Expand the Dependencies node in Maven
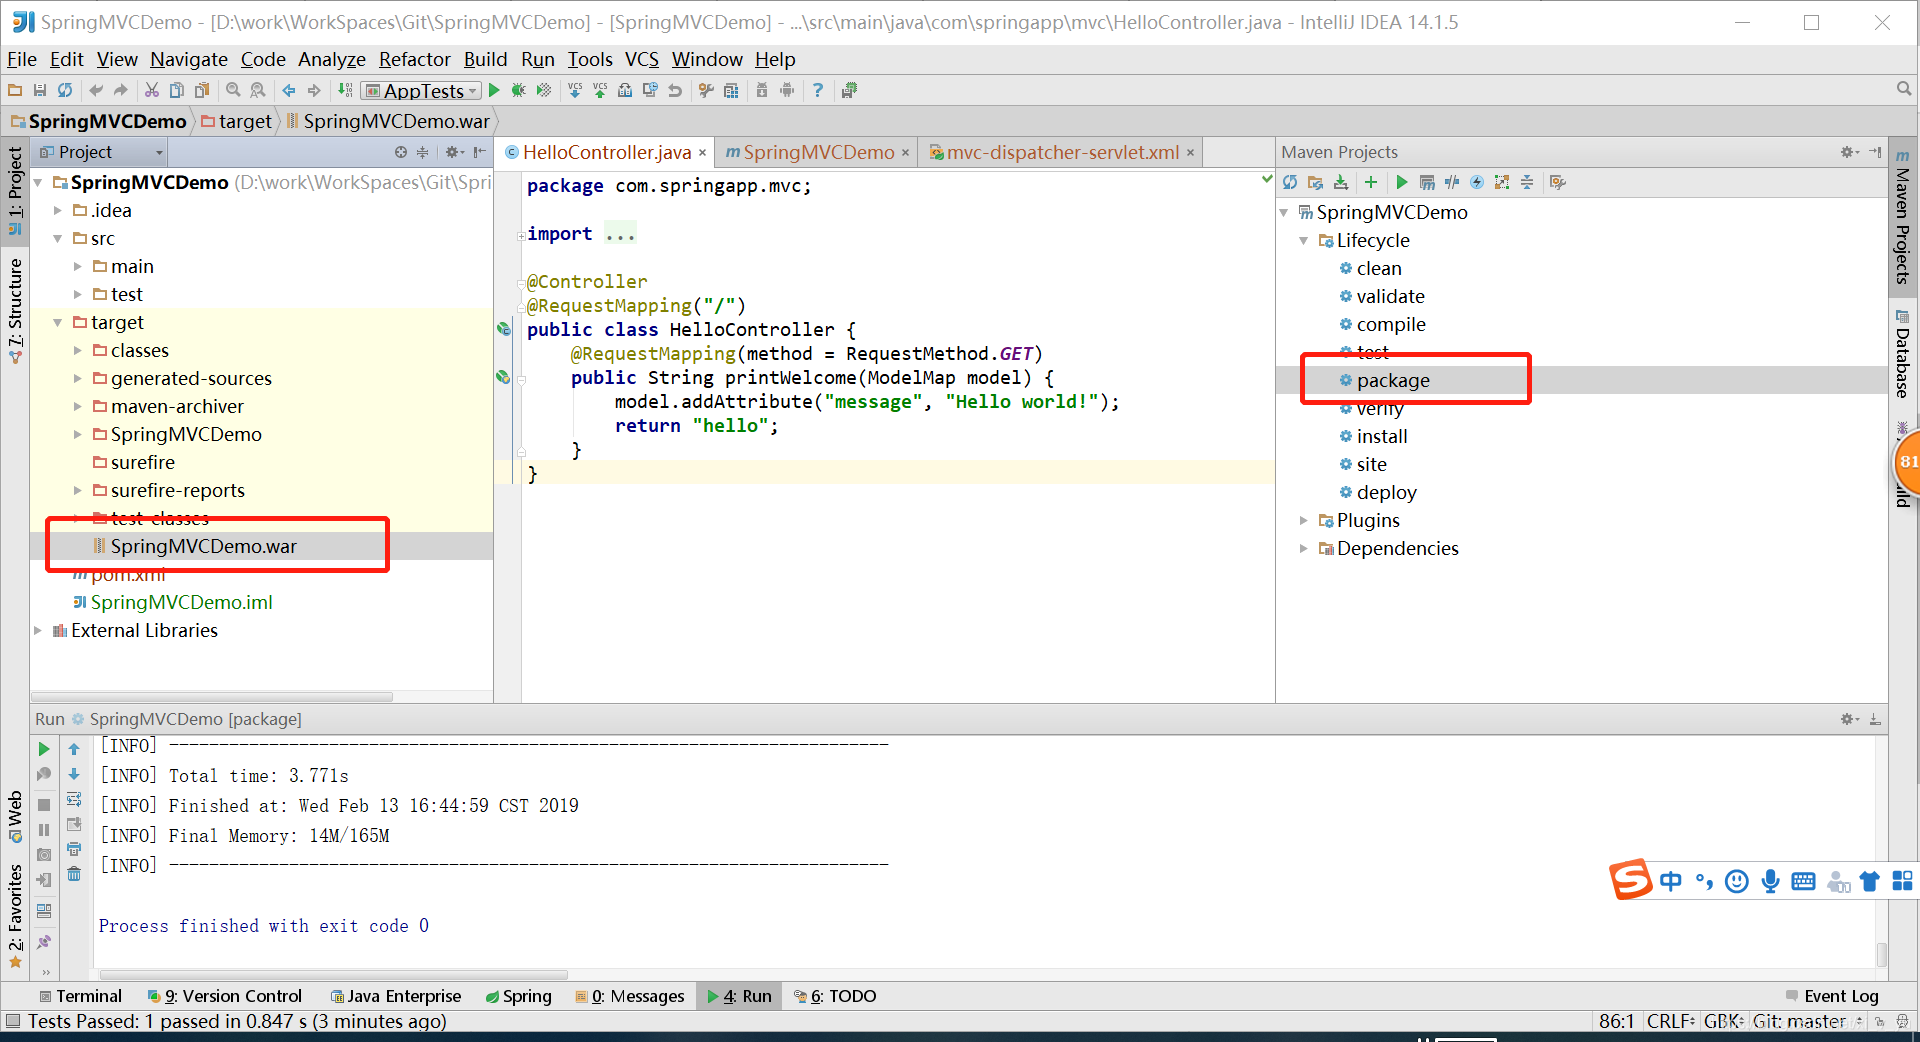 [x=1304, y=549]
